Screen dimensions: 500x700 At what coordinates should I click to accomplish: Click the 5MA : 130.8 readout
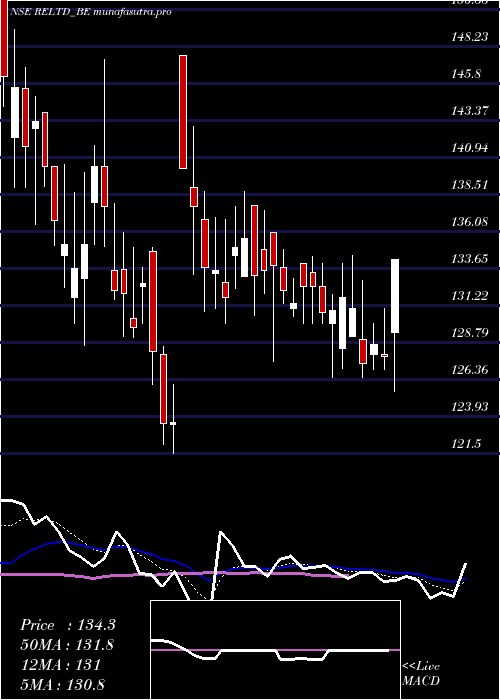pyautogui.click(x=63, y=685)
